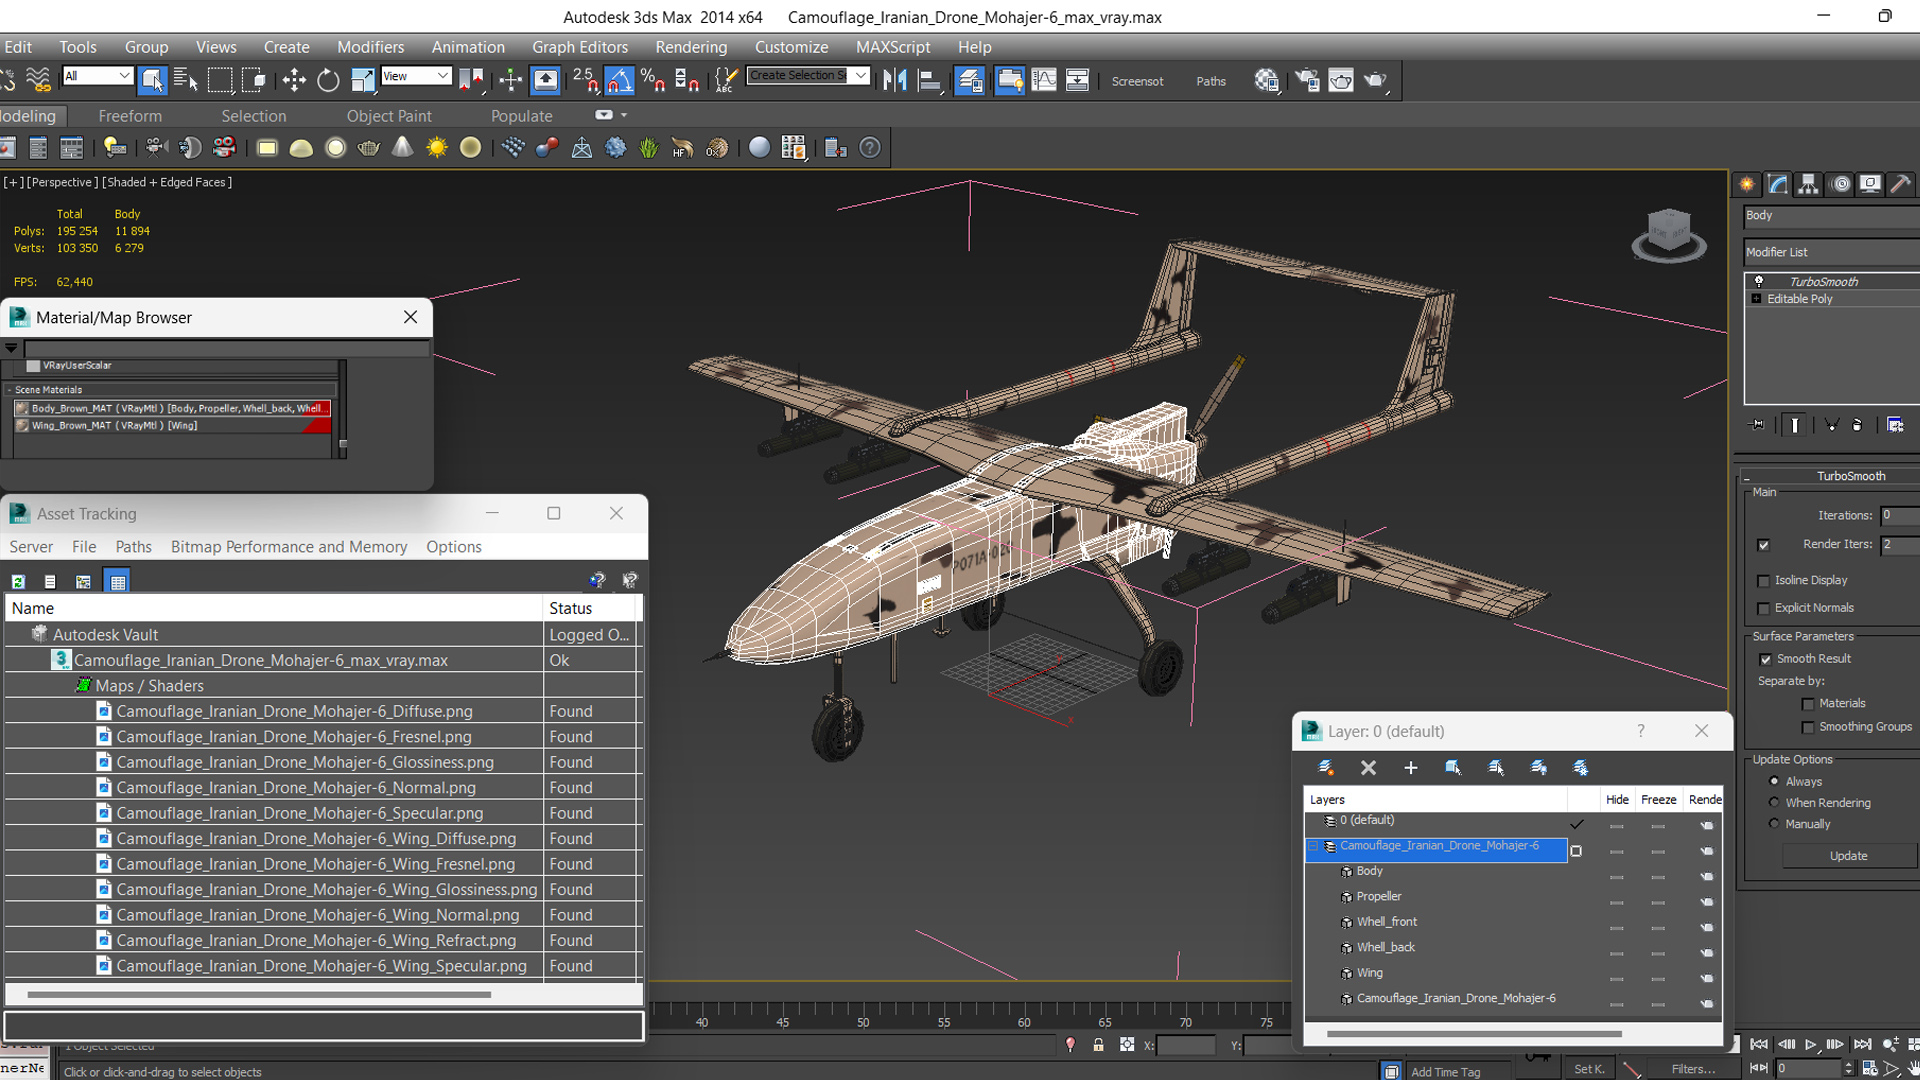This screenshot has width=1920, height=1080.
Task: Open the Material Editor icon
Action: click(1266, 80)
